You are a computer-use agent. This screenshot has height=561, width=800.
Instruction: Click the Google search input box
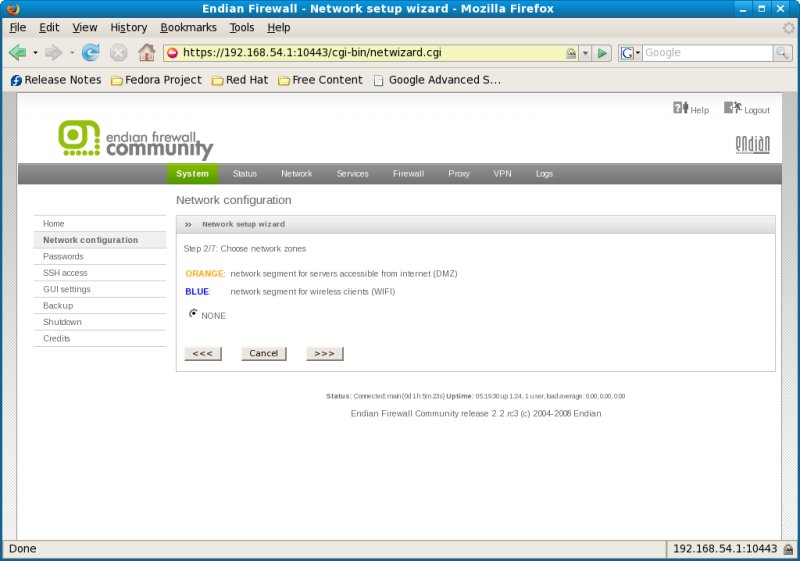707,53
